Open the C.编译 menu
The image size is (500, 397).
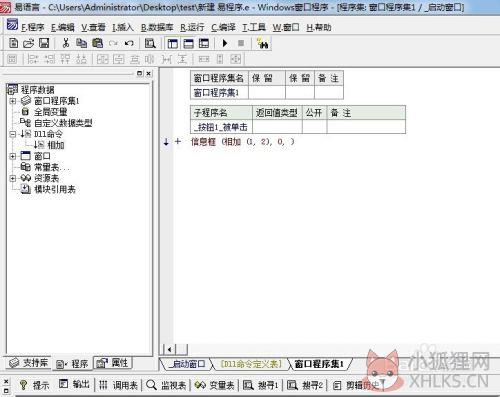[x=223, y=27]
